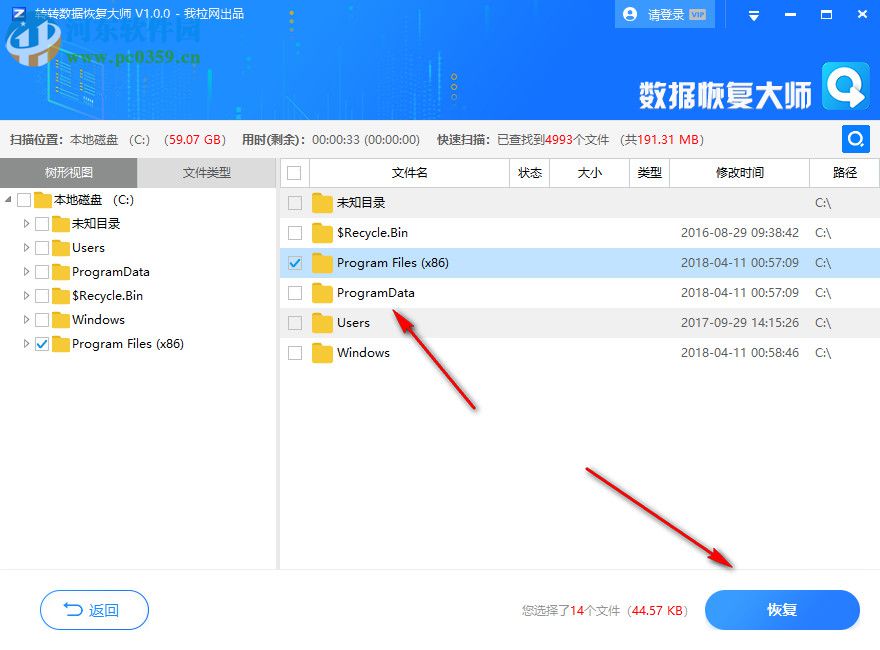
Task: Click the VIP badge next to 请登录
Action: pos(697,14)
